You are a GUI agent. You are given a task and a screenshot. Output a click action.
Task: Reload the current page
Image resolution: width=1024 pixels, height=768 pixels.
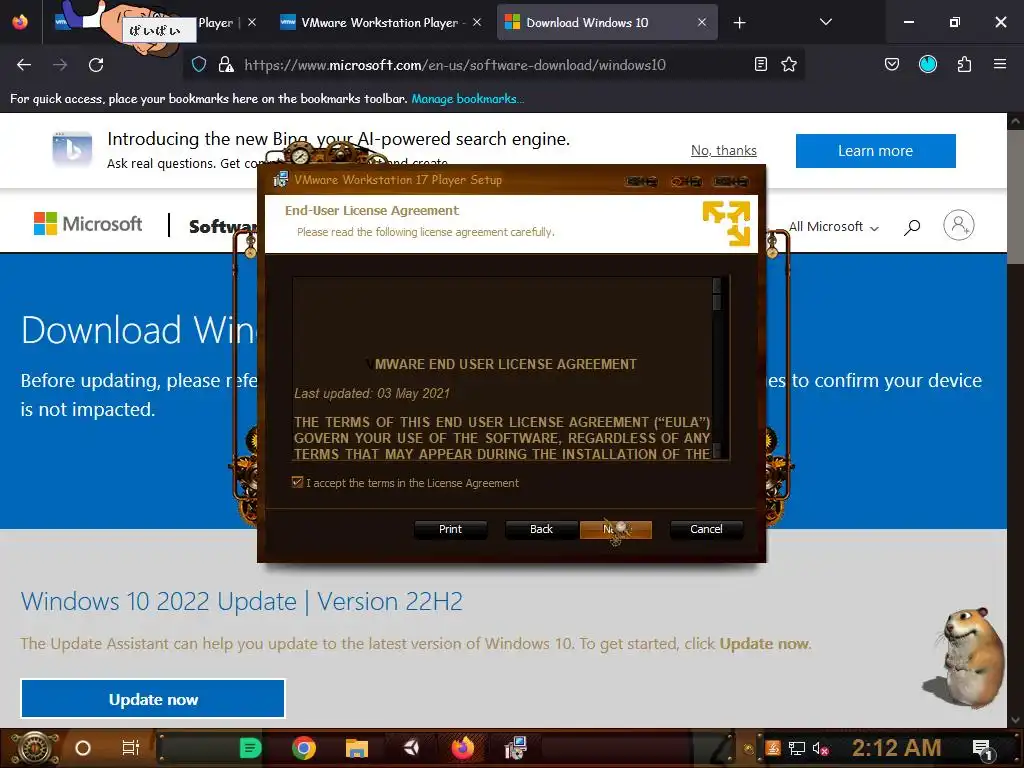pos(96,65)
